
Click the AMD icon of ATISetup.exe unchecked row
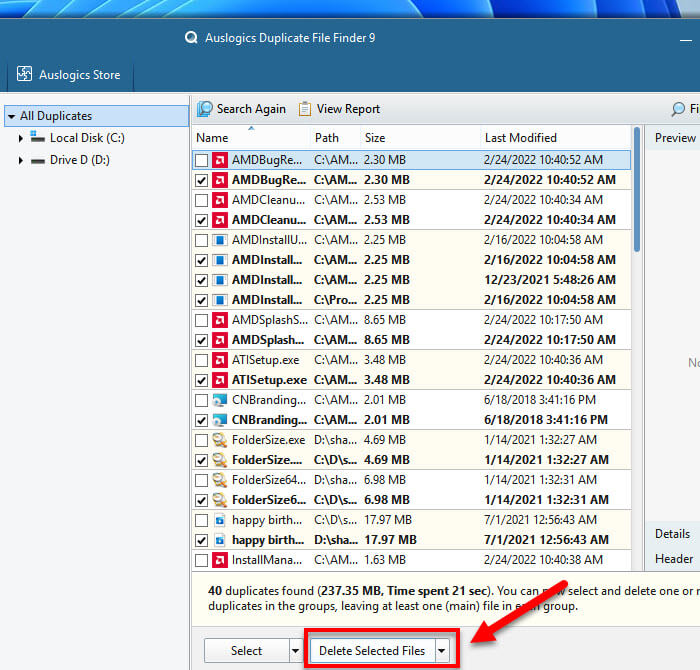219,360
